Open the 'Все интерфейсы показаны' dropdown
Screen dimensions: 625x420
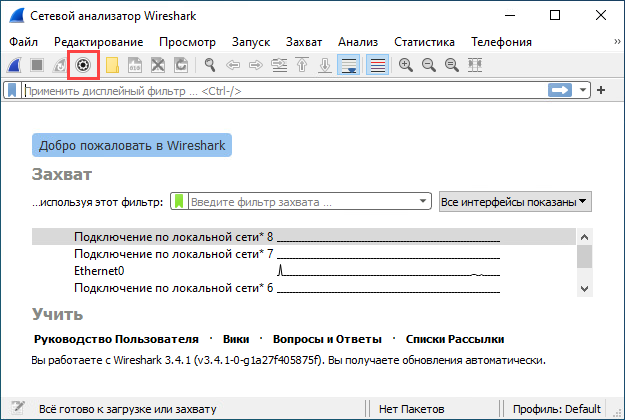tap(515, 202)
